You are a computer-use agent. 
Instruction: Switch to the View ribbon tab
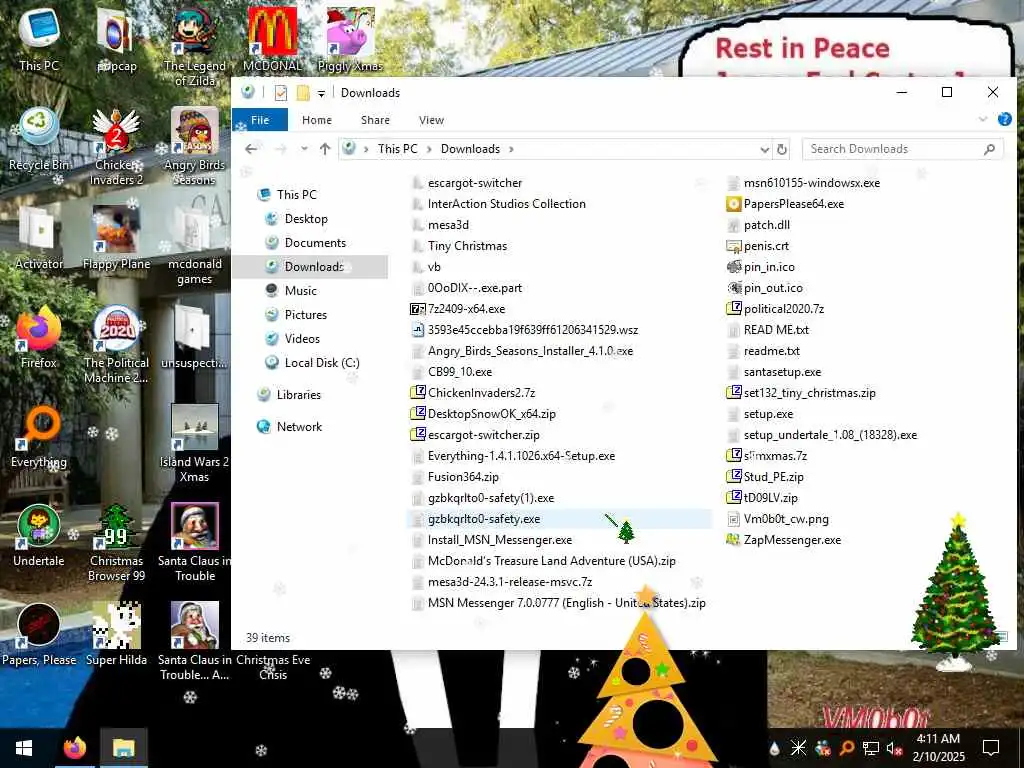pos(431,120)
